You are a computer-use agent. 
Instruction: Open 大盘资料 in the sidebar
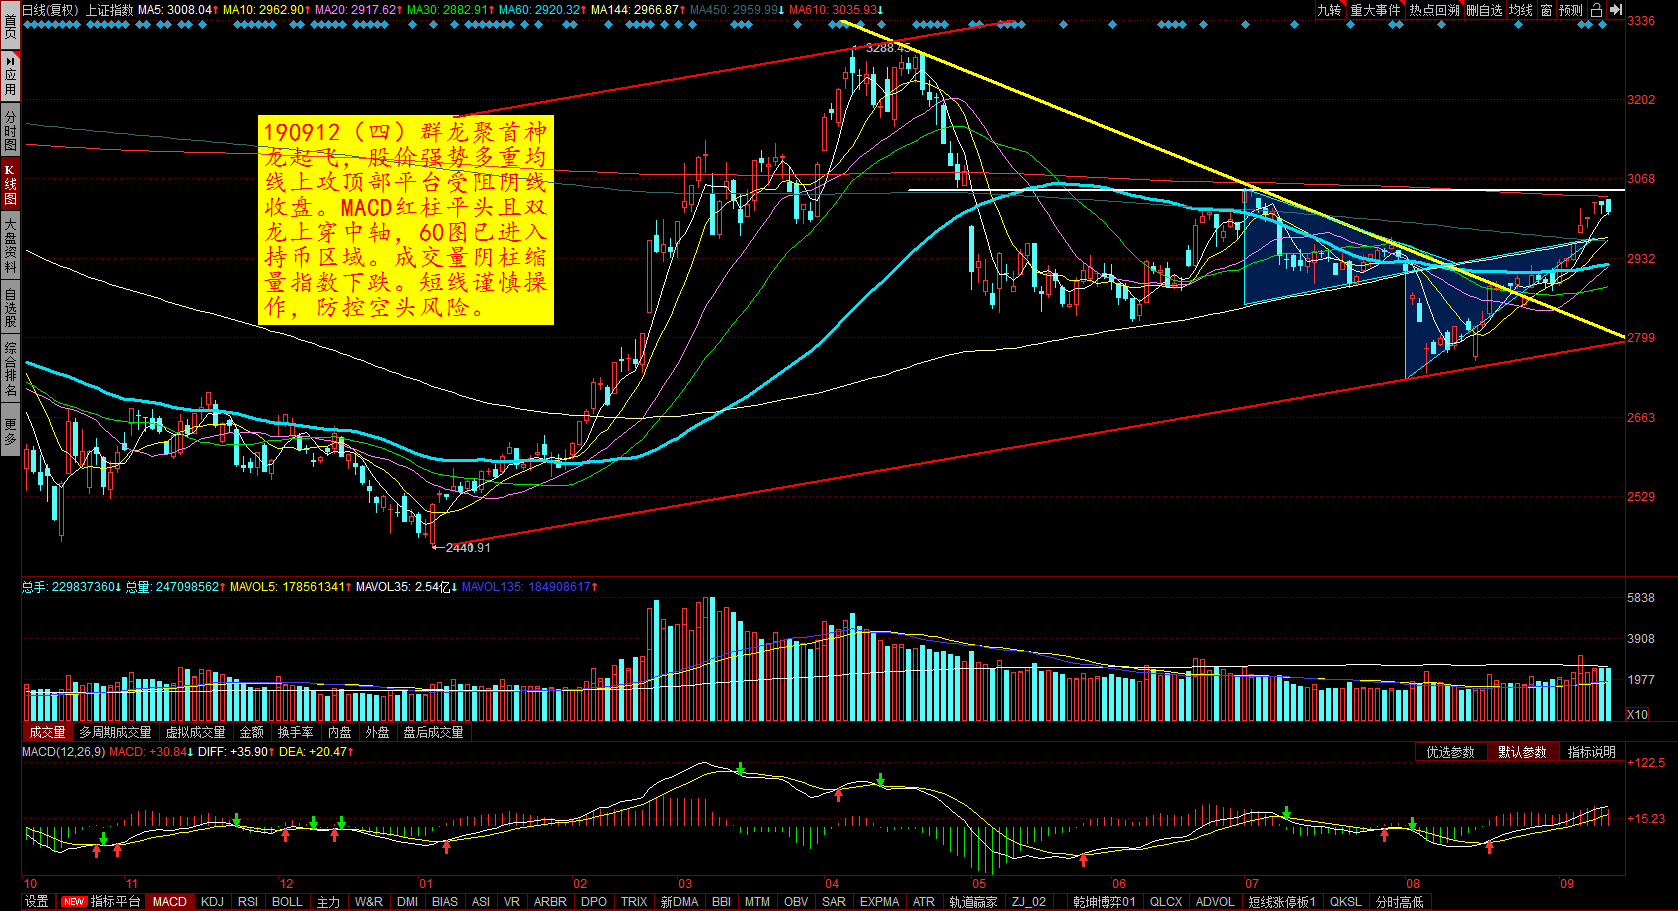click(x=10, y=247)
